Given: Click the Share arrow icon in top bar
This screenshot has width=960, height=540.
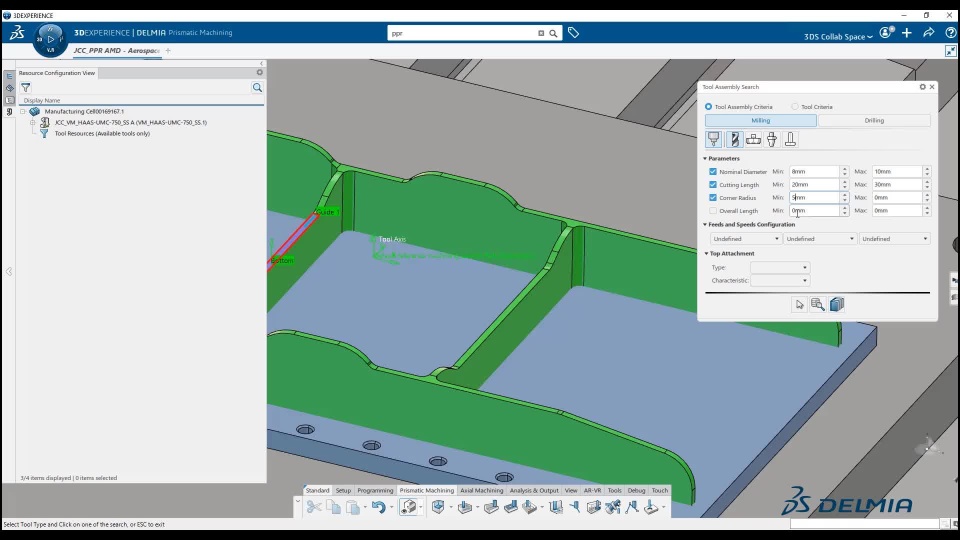Looking at the screenshot, I should coord(929,33).
